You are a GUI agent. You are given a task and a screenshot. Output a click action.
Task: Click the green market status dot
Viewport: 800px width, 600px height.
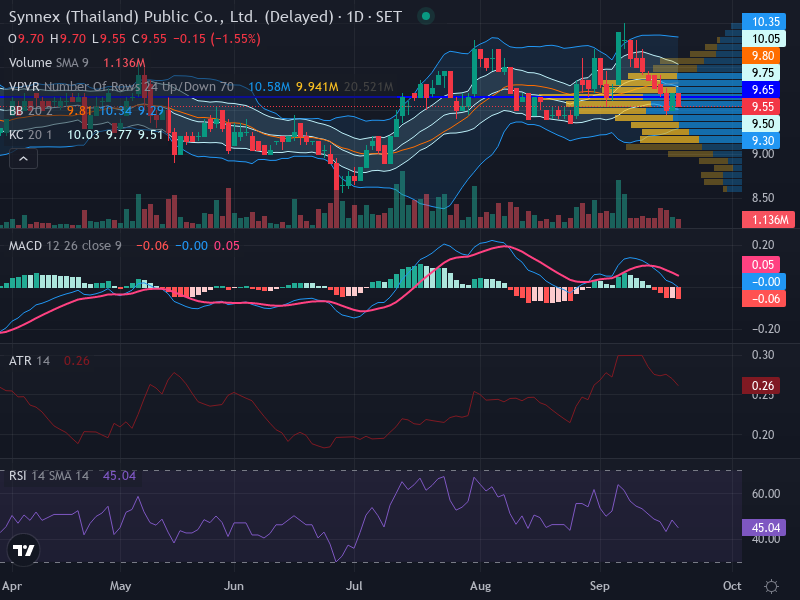426,17
